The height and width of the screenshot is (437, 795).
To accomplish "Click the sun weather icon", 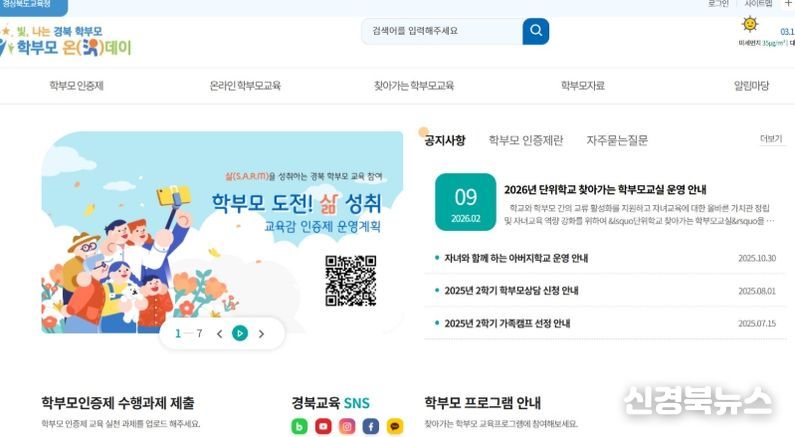I will 749,24.
